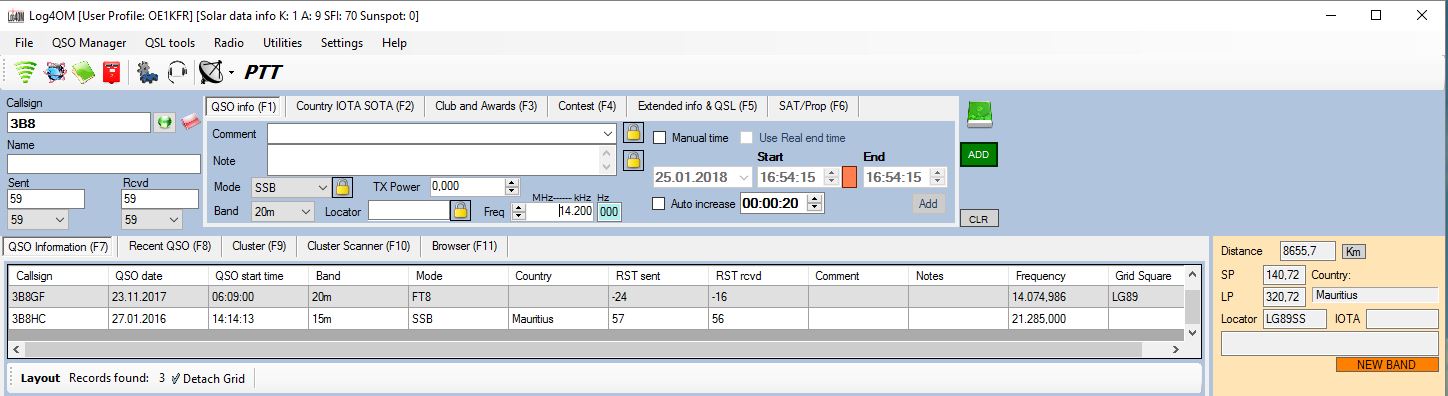The image size is (1448, 396).
Task: Open the File menu
Action: tap(24, 43)
